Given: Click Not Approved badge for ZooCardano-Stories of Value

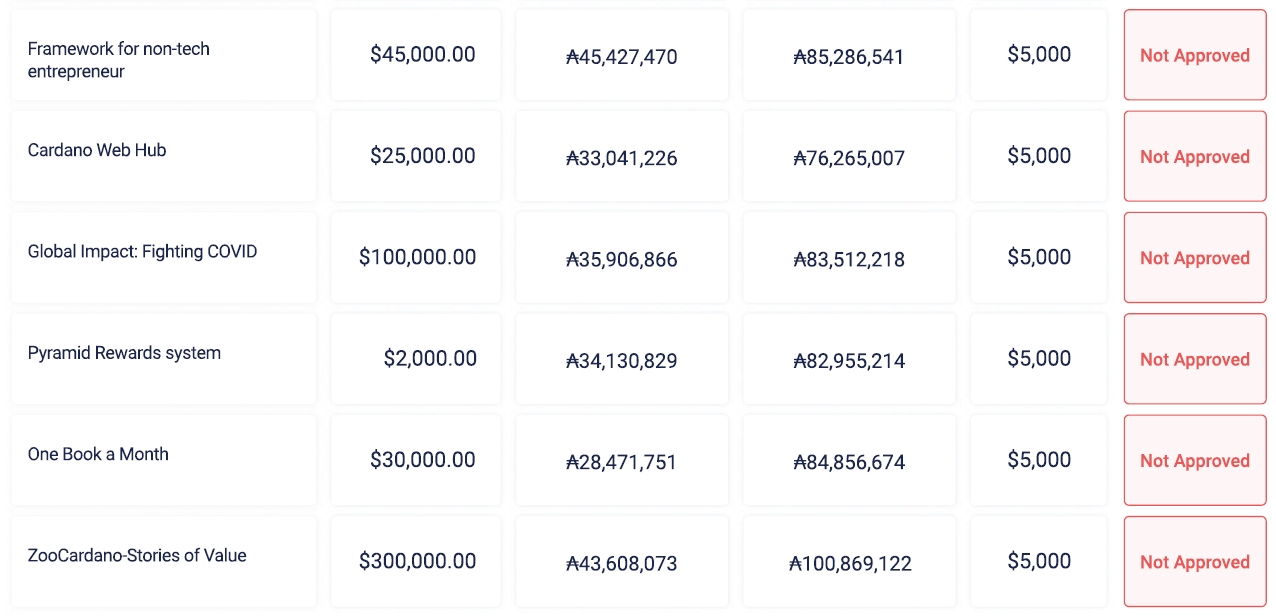Looking at the screenshot, I should tap(1195, 562).
